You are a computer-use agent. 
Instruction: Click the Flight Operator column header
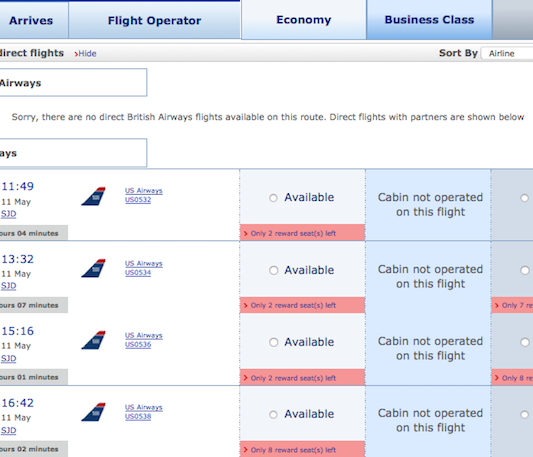tap(154, 20)
